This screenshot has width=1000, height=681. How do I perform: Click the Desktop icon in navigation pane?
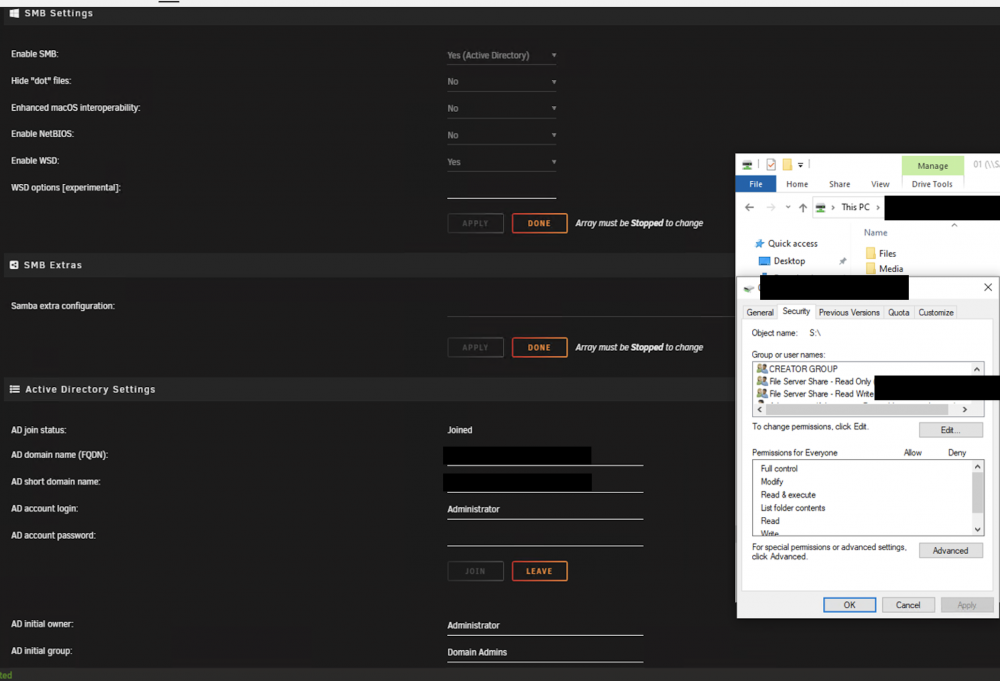coord(764,261)
